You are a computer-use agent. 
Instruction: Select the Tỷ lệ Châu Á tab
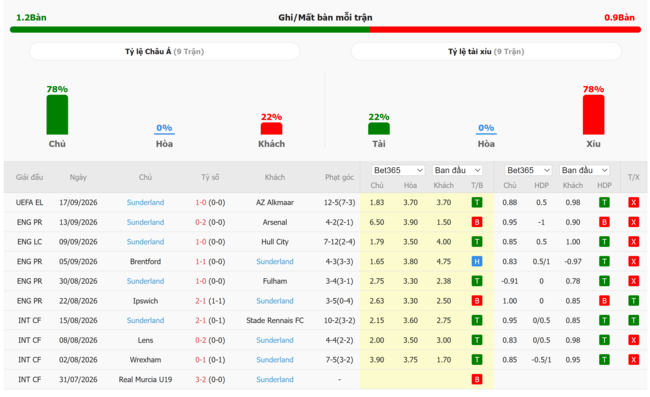tap(165, 51)
